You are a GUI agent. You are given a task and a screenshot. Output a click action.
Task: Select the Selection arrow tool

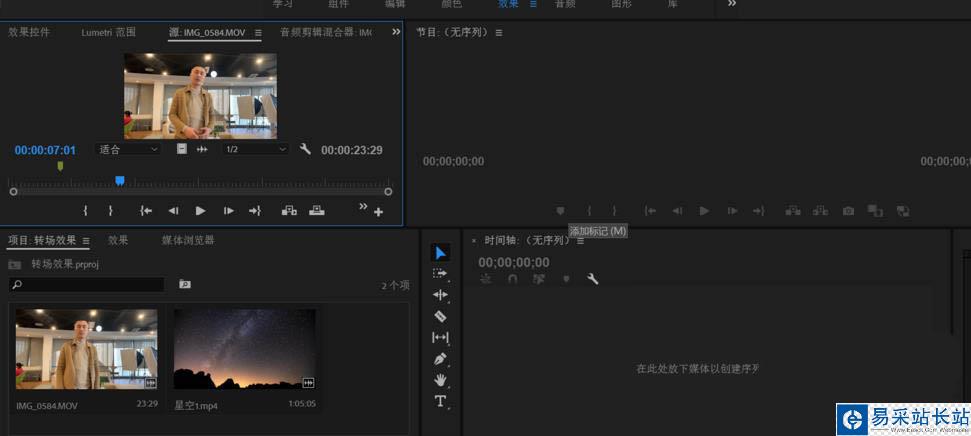click(x=440, y=253)
